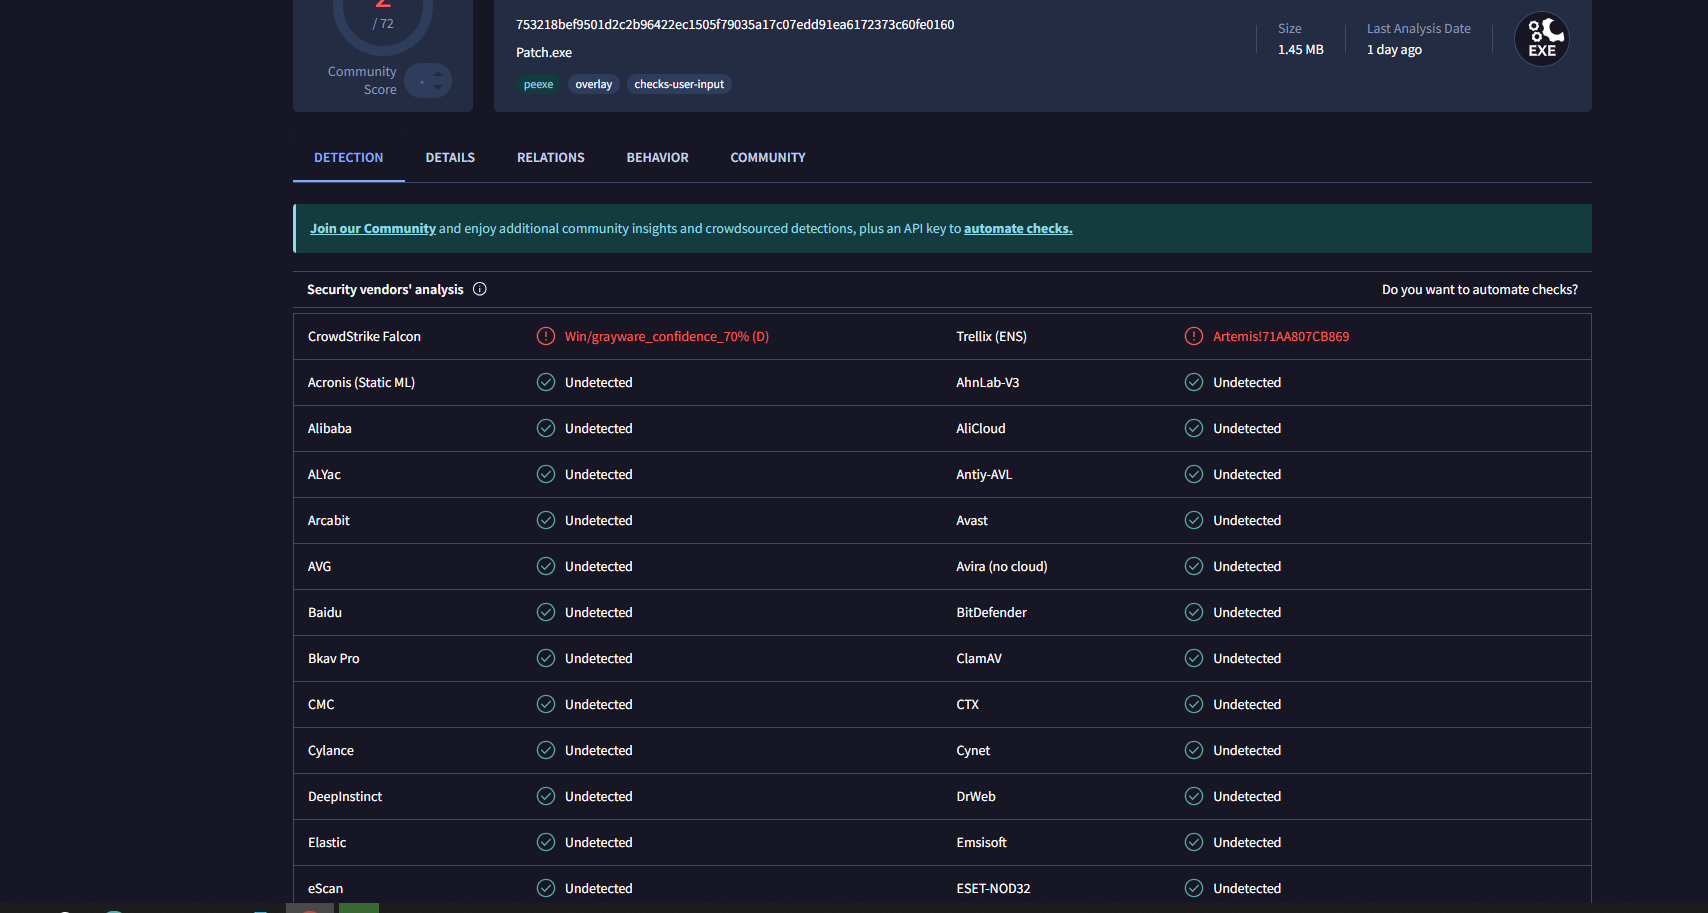Click the checkmark icon in BitDefender row
Image resolution: width=1708 pixels, height=913 pixels.
tap(1194, 612)
